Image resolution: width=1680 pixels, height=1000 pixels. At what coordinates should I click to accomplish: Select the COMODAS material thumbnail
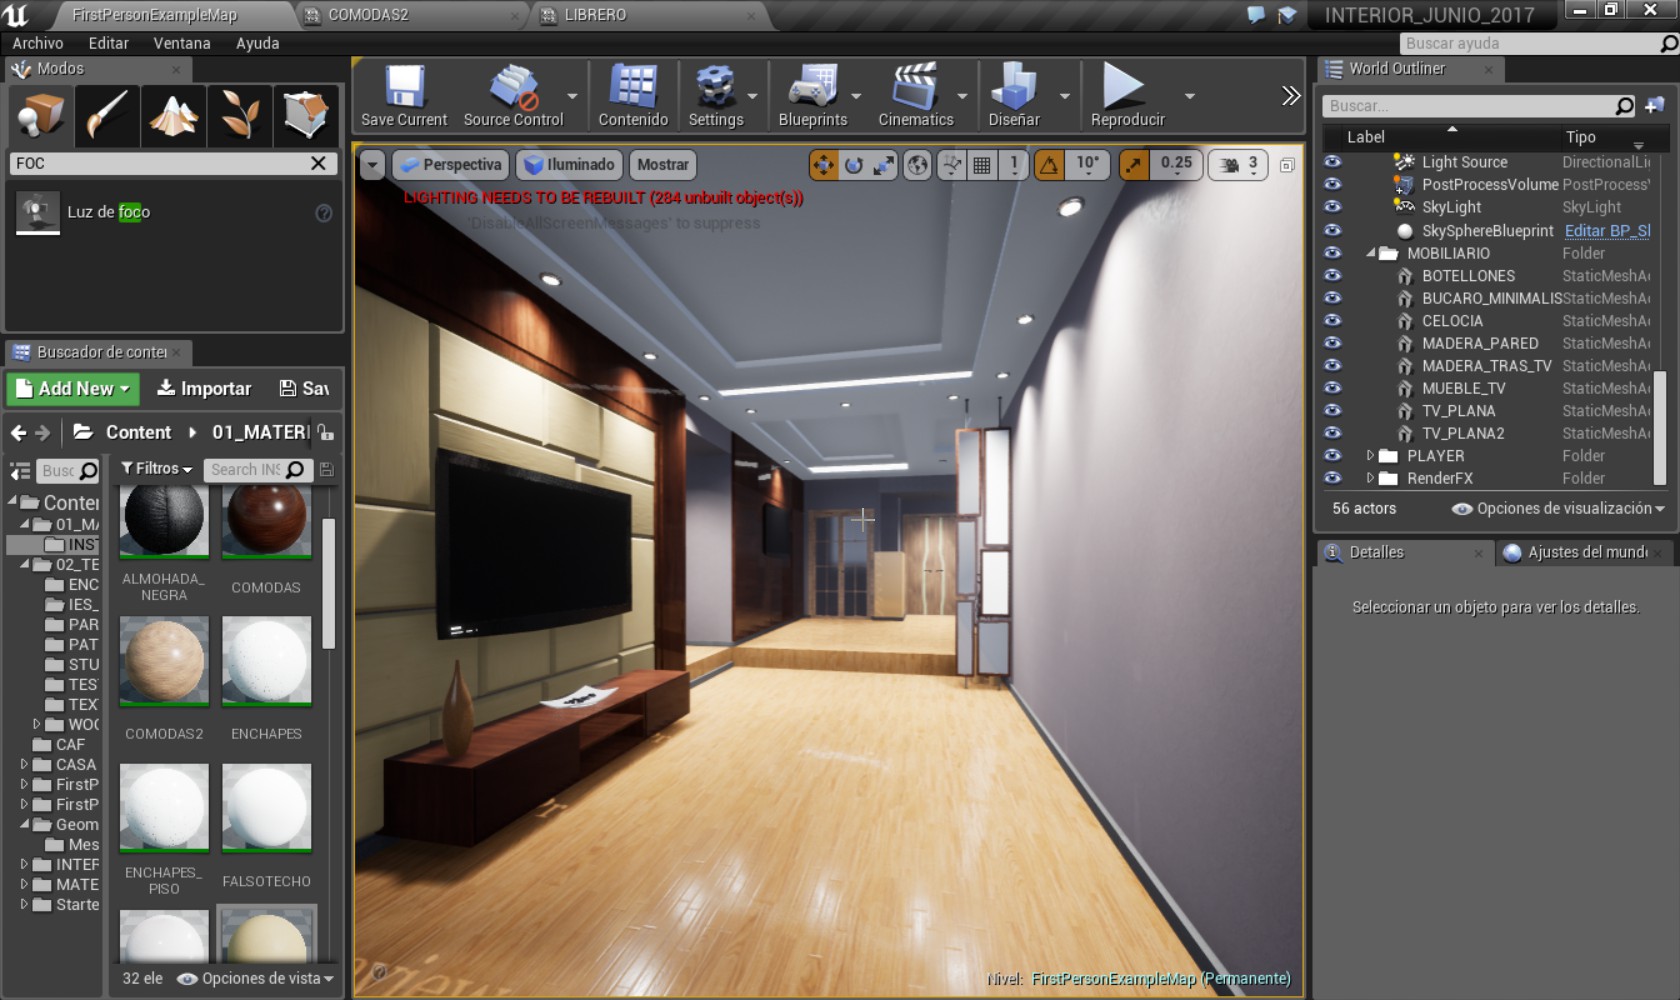click(266, 520)
